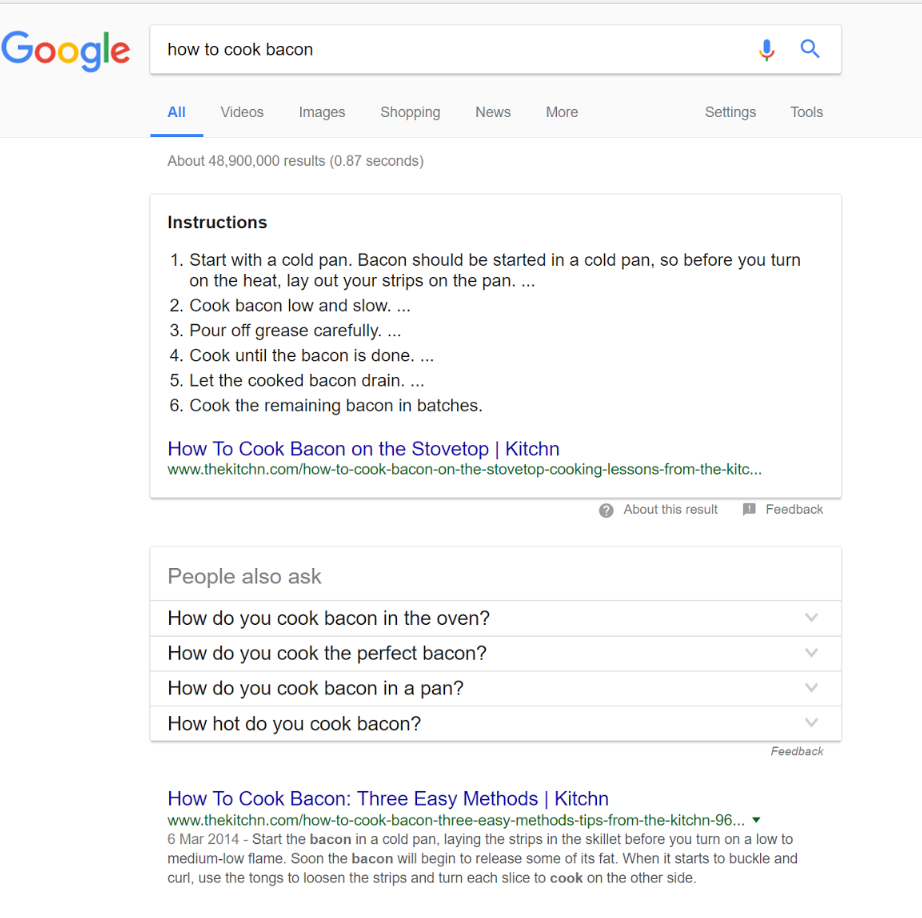The height and width of the screenshot is (918, 922).
Task: Expand 'How do you cook the perfect bacon?'
Action: coord(495,653)
